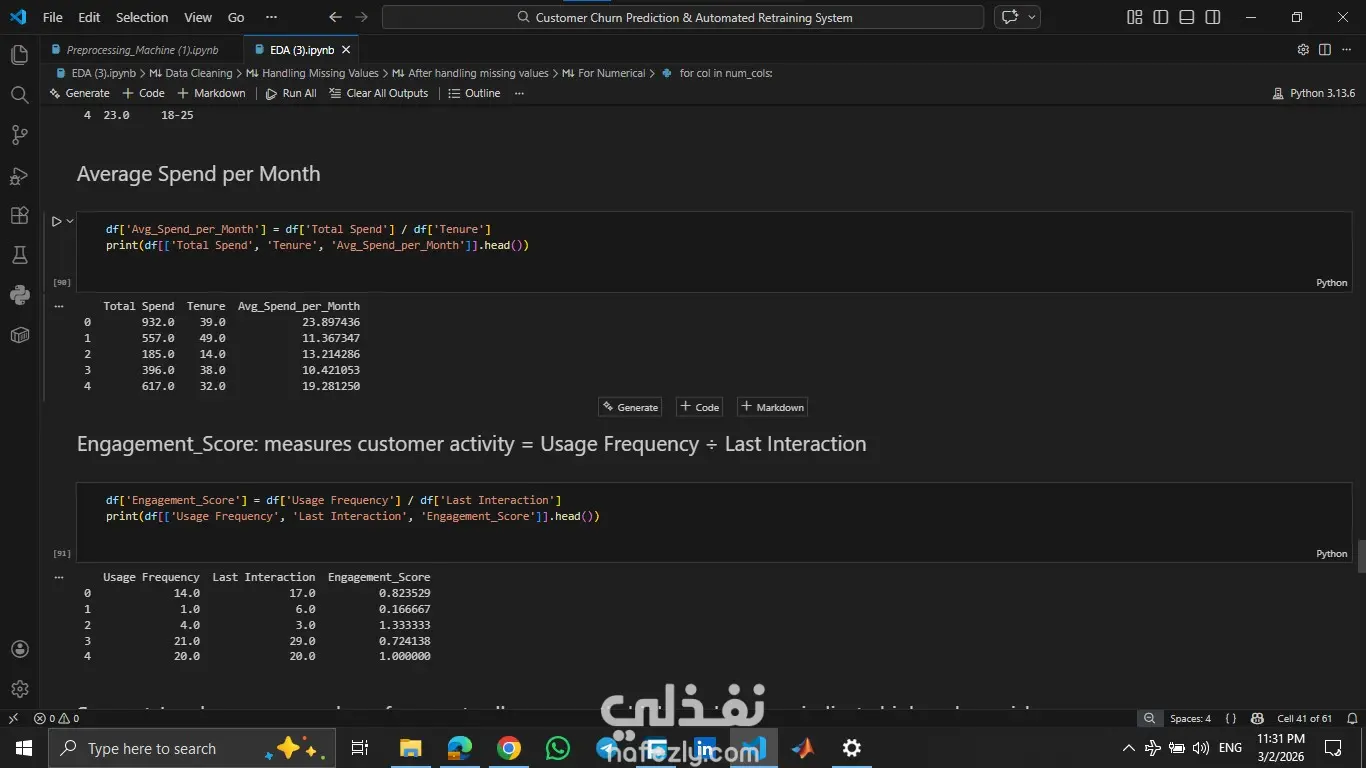Open the Python 3.13.6 kernel picker
This screenshot has width=1366, height=768.
coord(1314,93)
